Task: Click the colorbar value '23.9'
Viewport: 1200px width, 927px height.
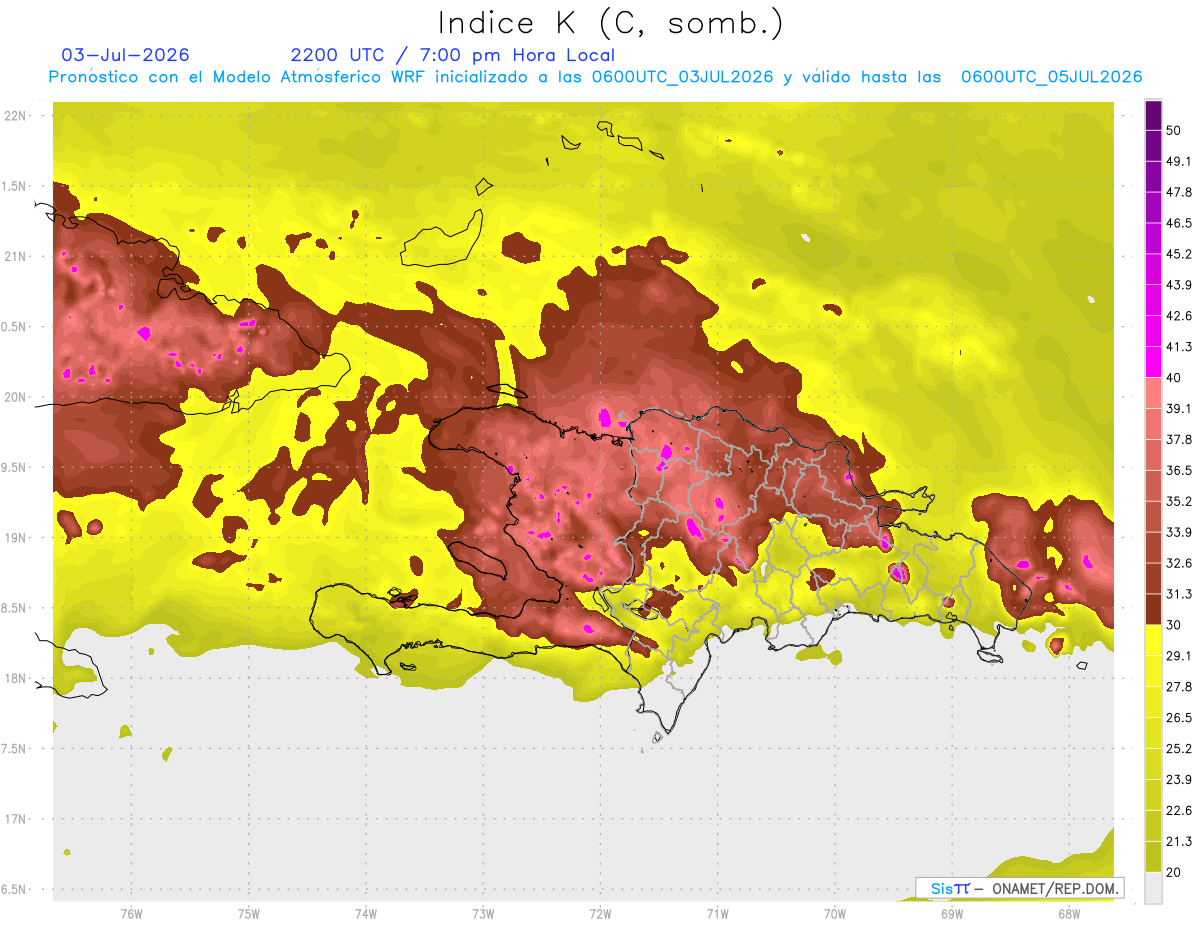Action: [1179, 780]
